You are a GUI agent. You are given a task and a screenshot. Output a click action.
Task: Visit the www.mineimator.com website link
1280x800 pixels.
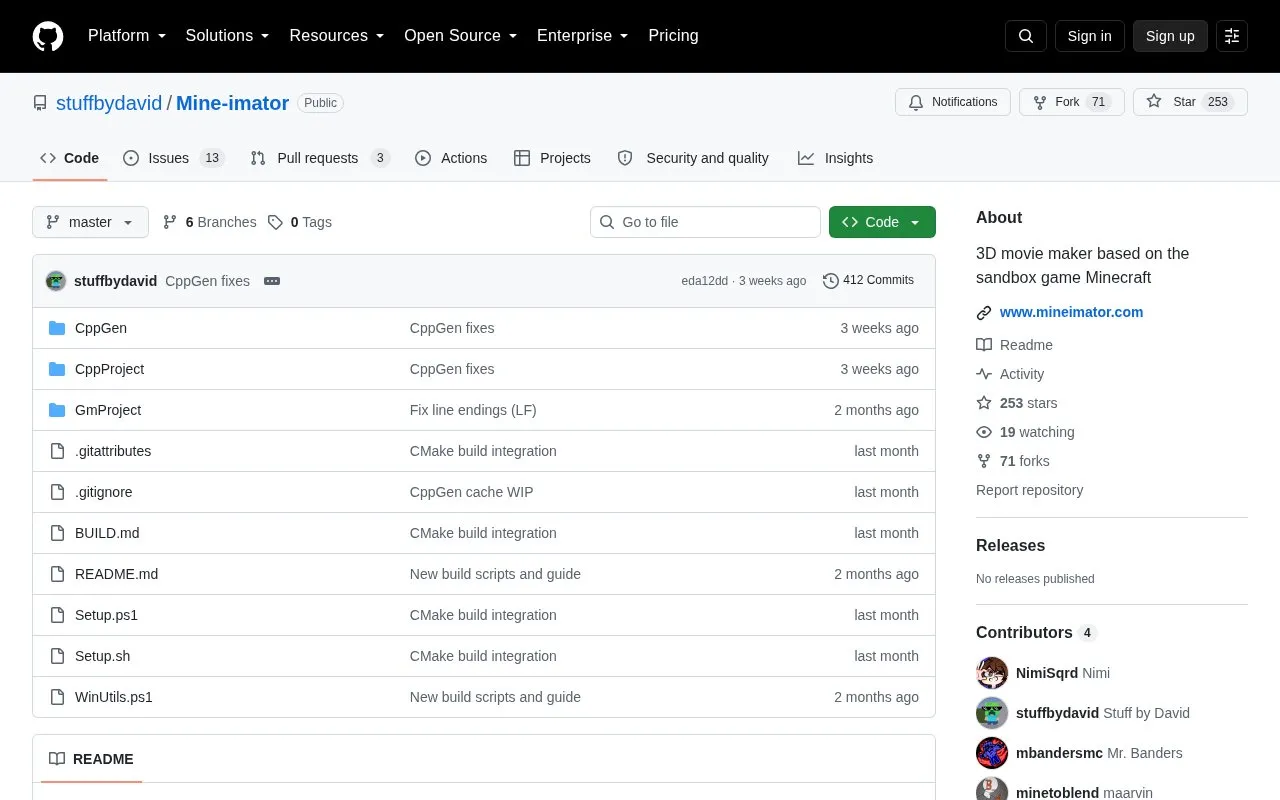tap(1071, 312)
